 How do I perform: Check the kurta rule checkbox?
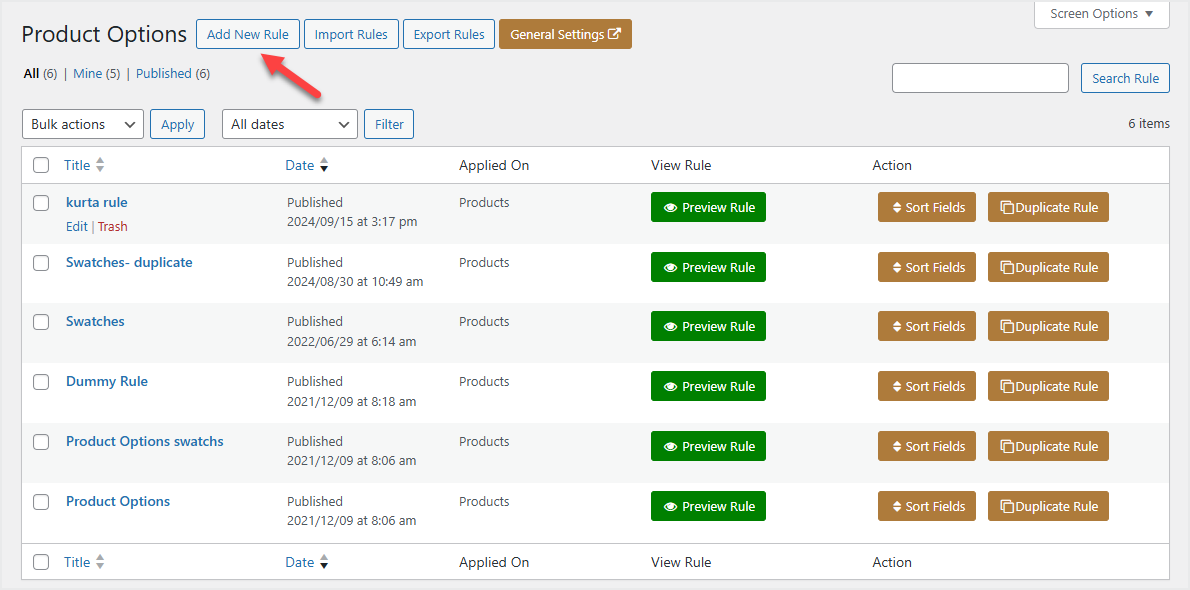[x=41, y=203]
